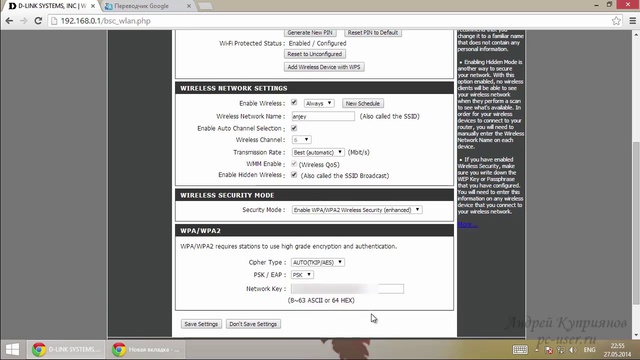Click Add Wireless Device with WPS

point(324,67)
